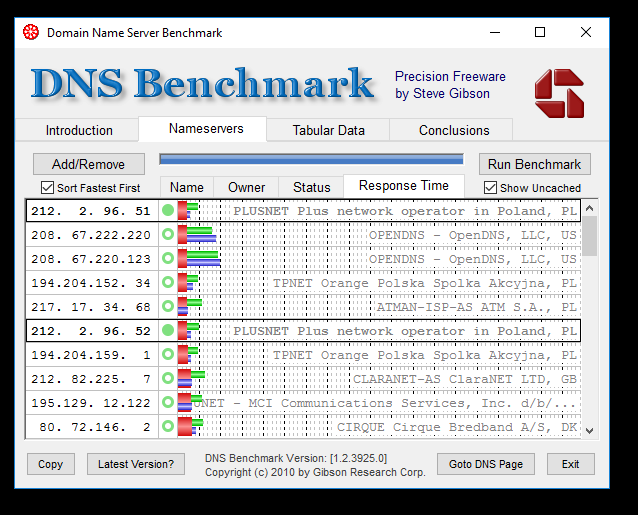Click the benchmark progress bar
Image resolution: width=638 pixels, height=515 pixels.
(x=311, y=159)
